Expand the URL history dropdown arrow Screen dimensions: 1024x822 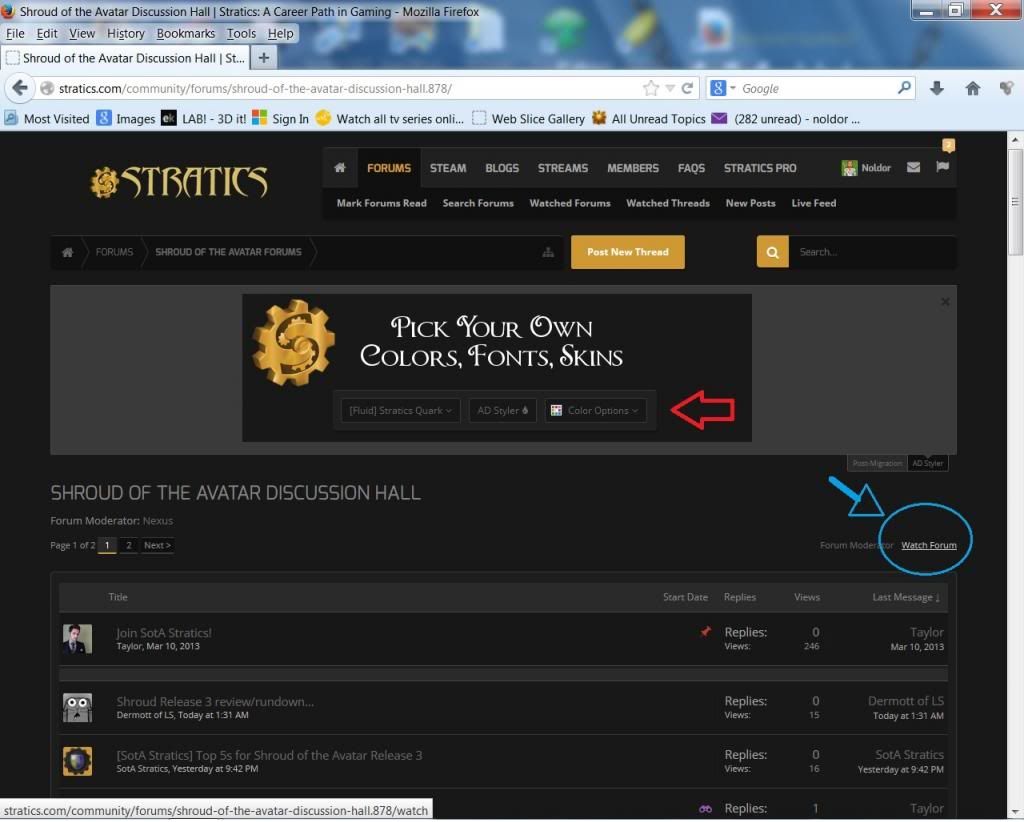pos(670,88)
